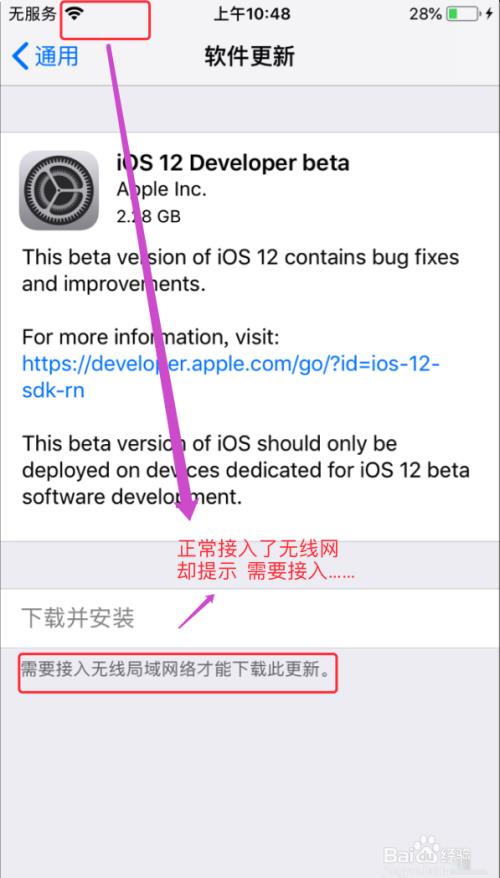The width and height of the screenshot is (500, 878).
Task: Tap the 28% battery percentage
Action: pyautogui.click(x=425, y=14)
